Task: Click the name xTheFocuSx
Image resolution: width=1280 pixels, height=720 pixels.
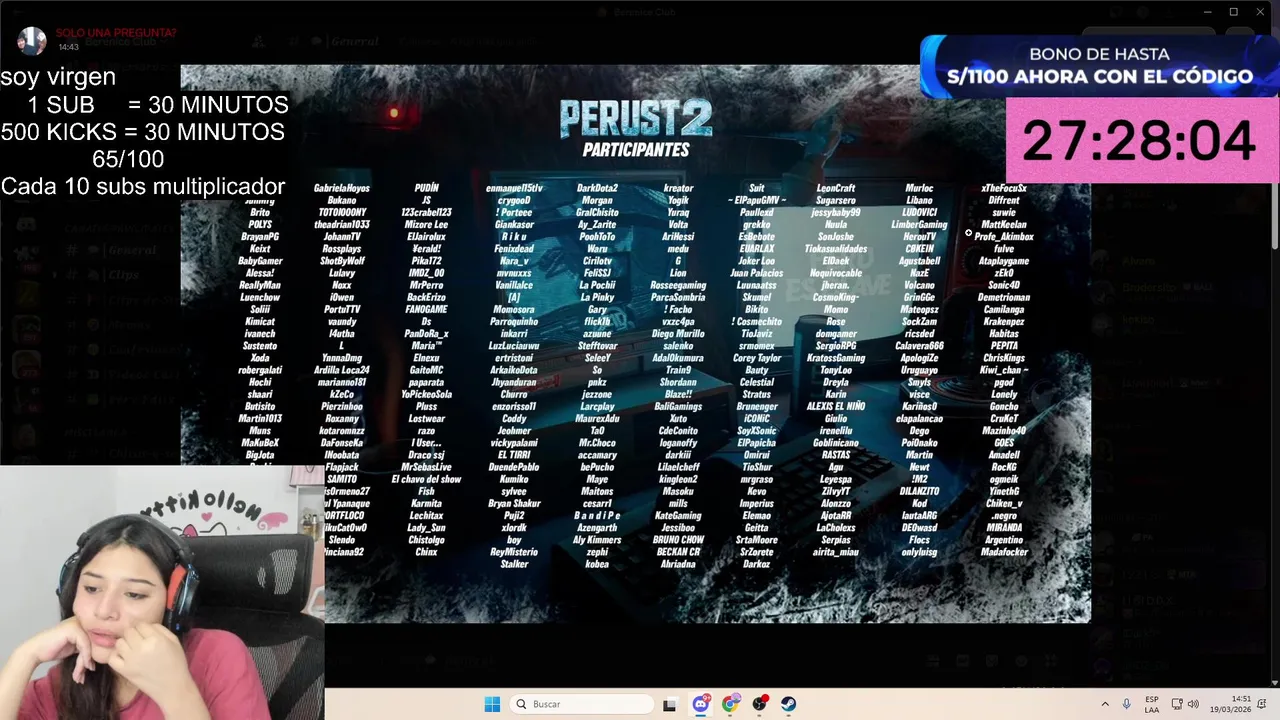Action: (x=1004, y=188)
